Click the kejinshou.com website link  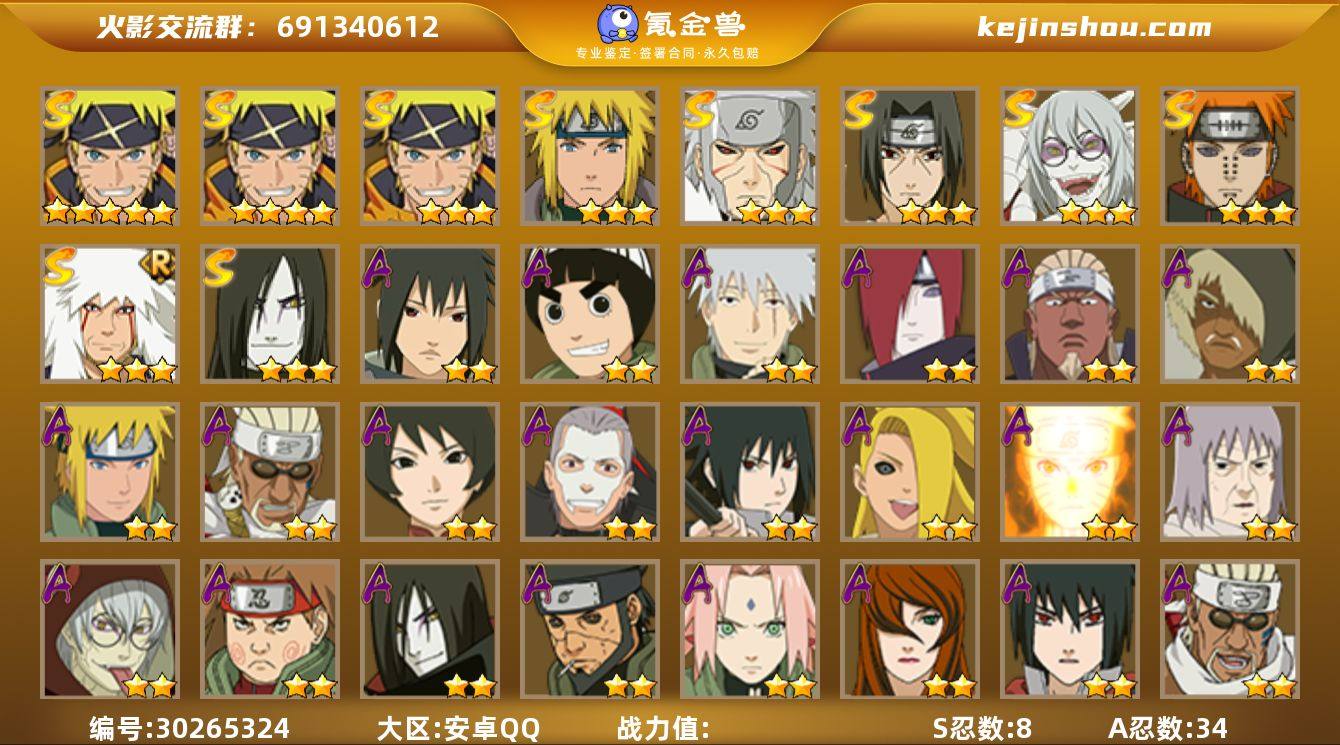(1094, 27)
